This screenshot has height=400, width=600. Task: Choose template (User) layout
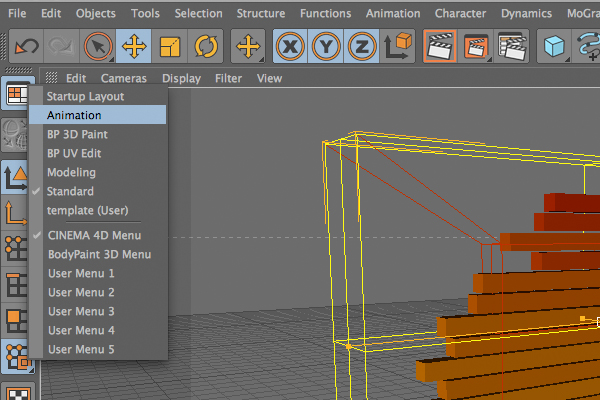click(x=98, y=210)
